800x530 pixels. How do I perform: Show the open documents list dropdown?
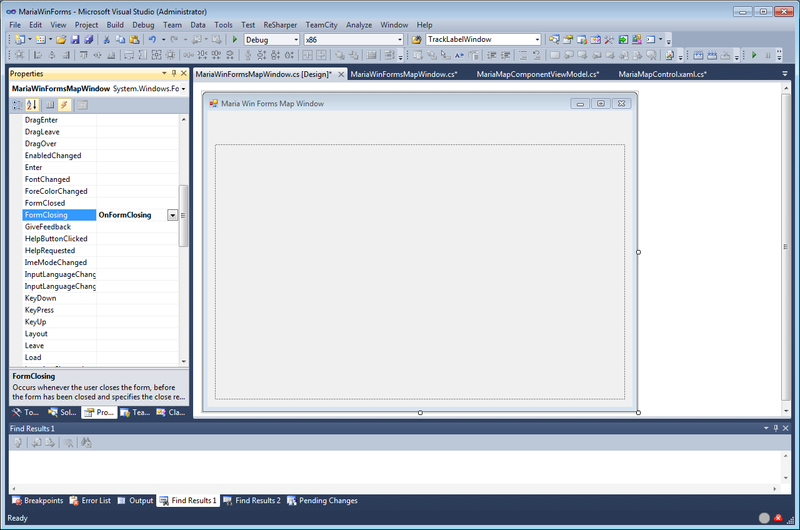point(785,74)
